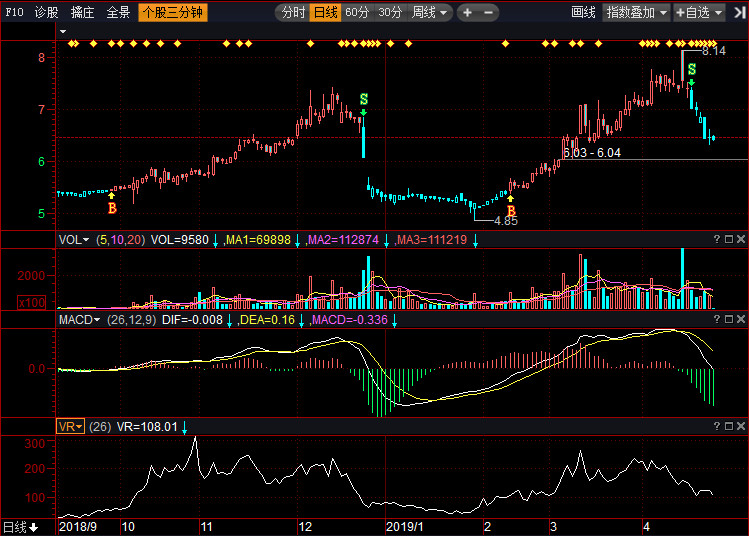The image size is (749, 536).
Task: Click the zoom out minus button
Action: click(x=487, y=13)
